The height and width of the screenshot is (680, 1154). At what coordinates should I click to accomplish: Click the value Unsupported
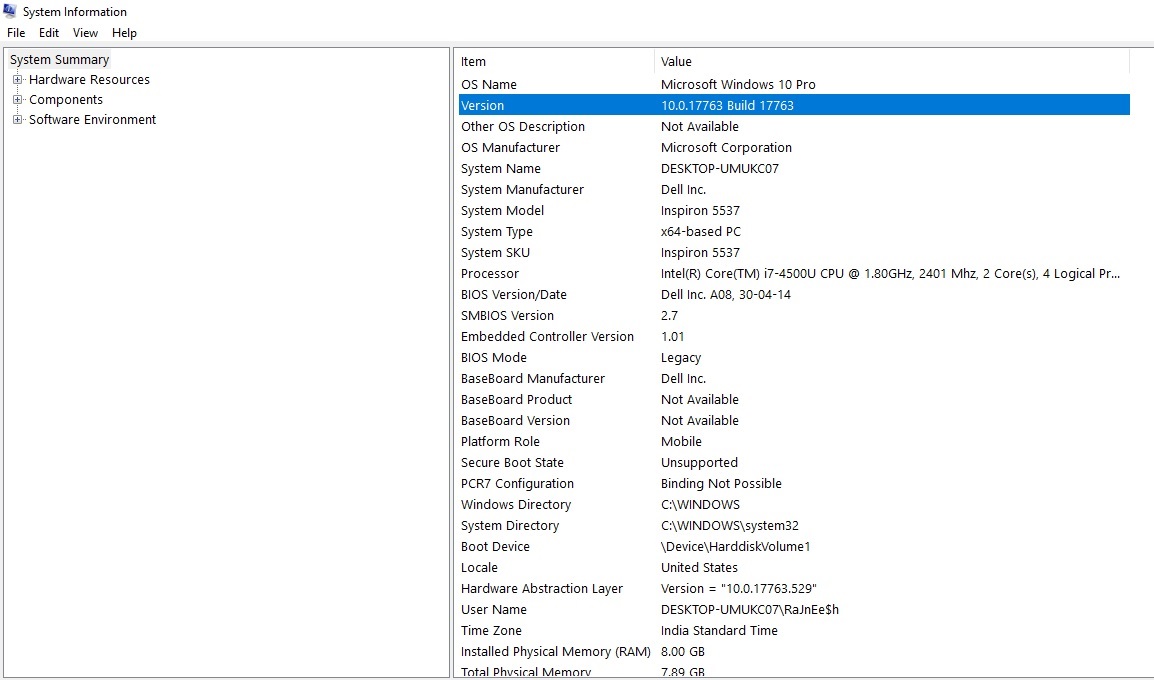[x=699, y=462]
